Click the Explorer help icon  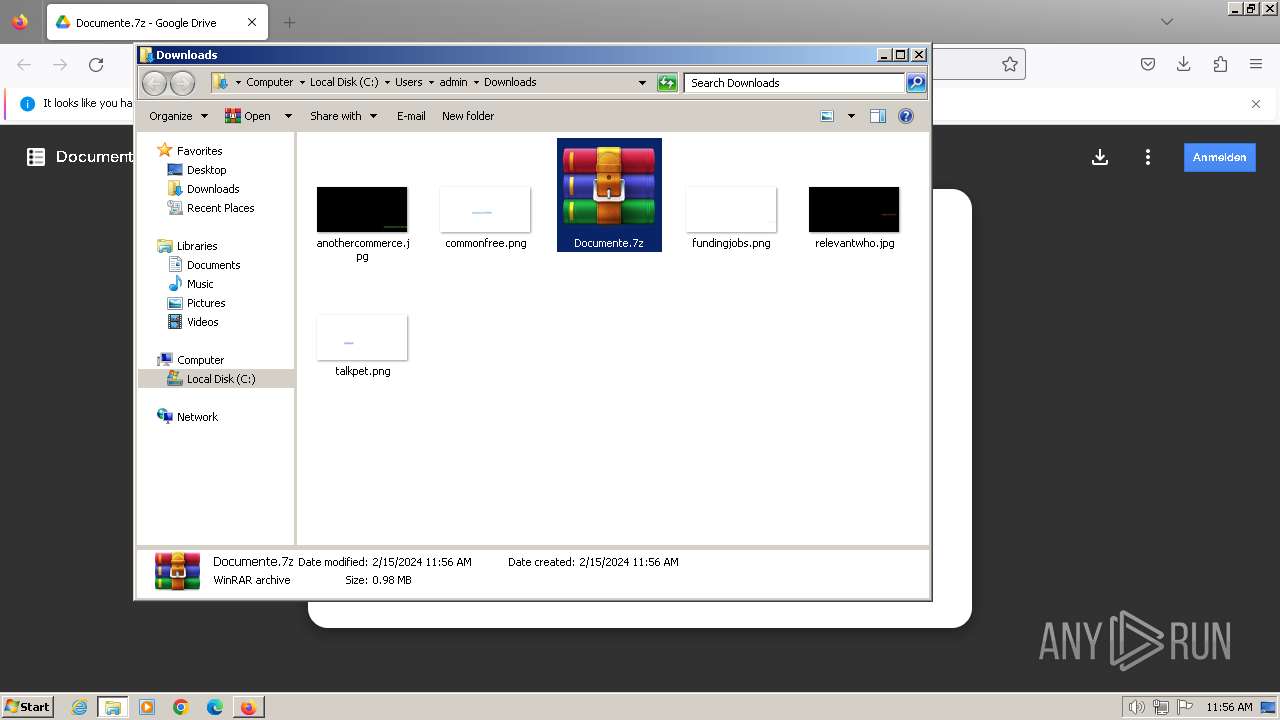coord(906,116)
